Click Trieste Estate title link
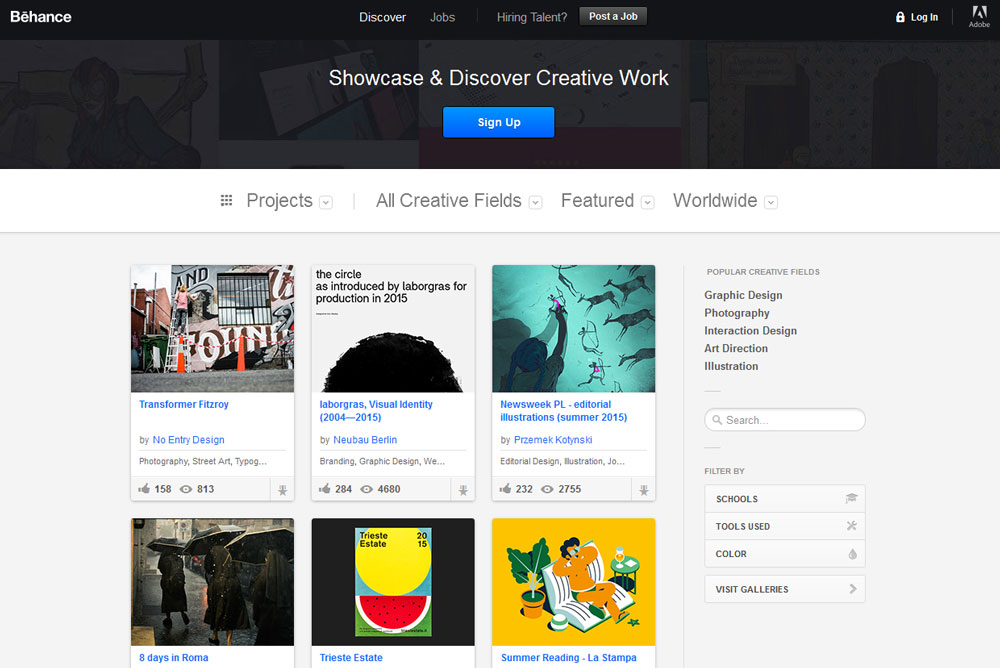The height and width of the screenshot is (668, 1000). tap(351, 658)
